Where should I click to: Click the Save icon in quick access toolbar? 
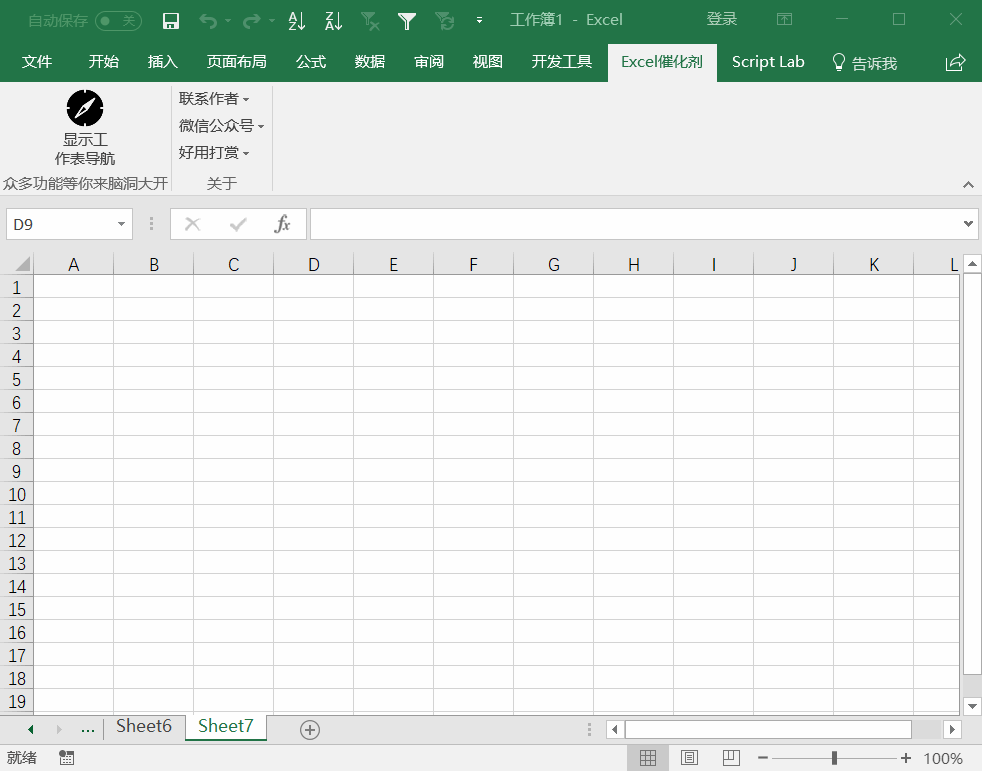[170, 21]
